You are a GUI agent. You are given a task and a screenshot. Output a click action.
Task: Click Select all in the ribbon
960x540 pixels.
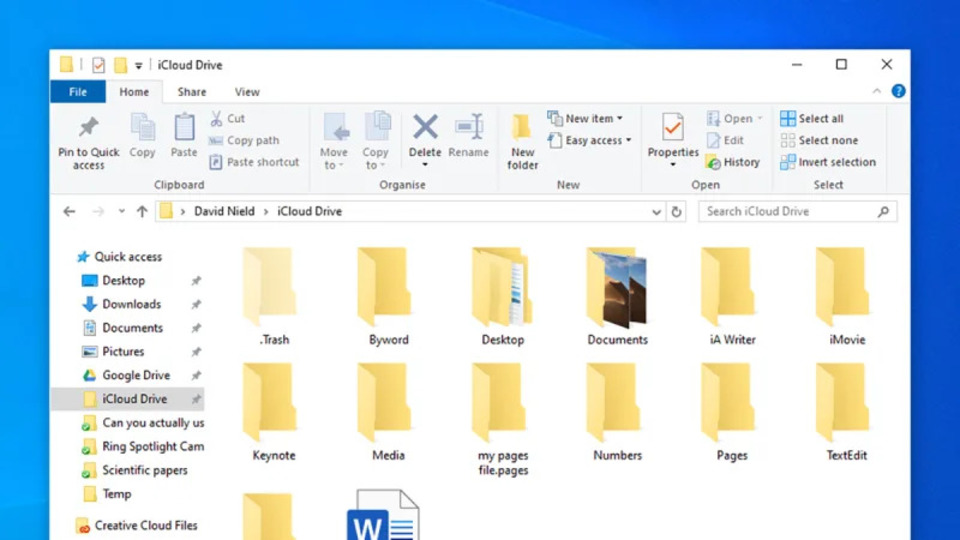(x=812, y=118)
